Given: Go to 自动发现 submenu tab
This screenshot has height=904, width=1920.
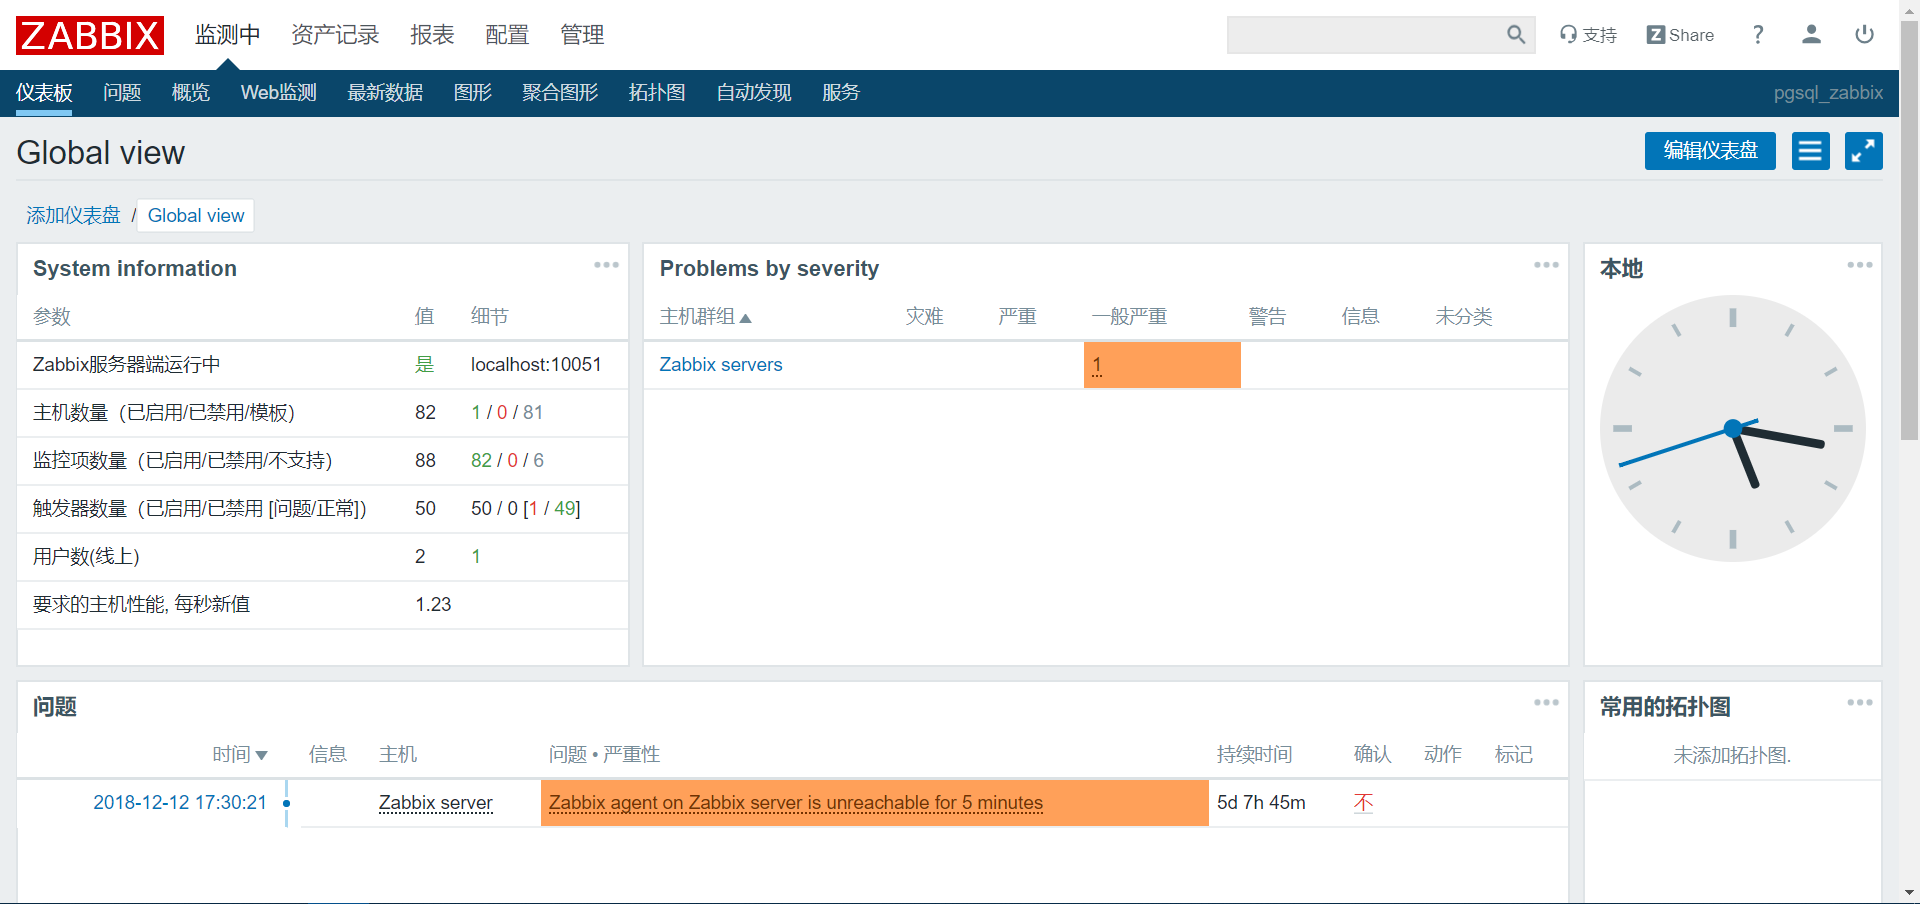Looking at the screenshot, I should (x=754, y=93).
